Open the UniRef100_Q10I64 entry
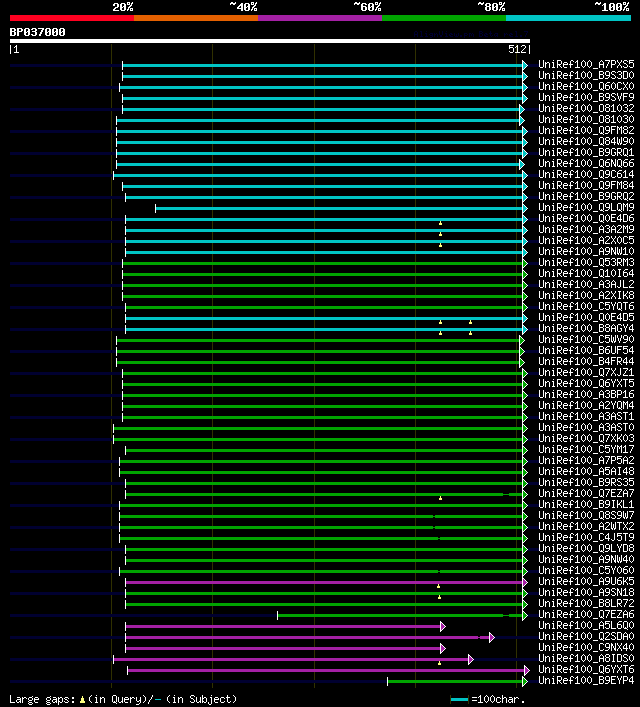The image size is (640, 707). click(x=586, y=273)
